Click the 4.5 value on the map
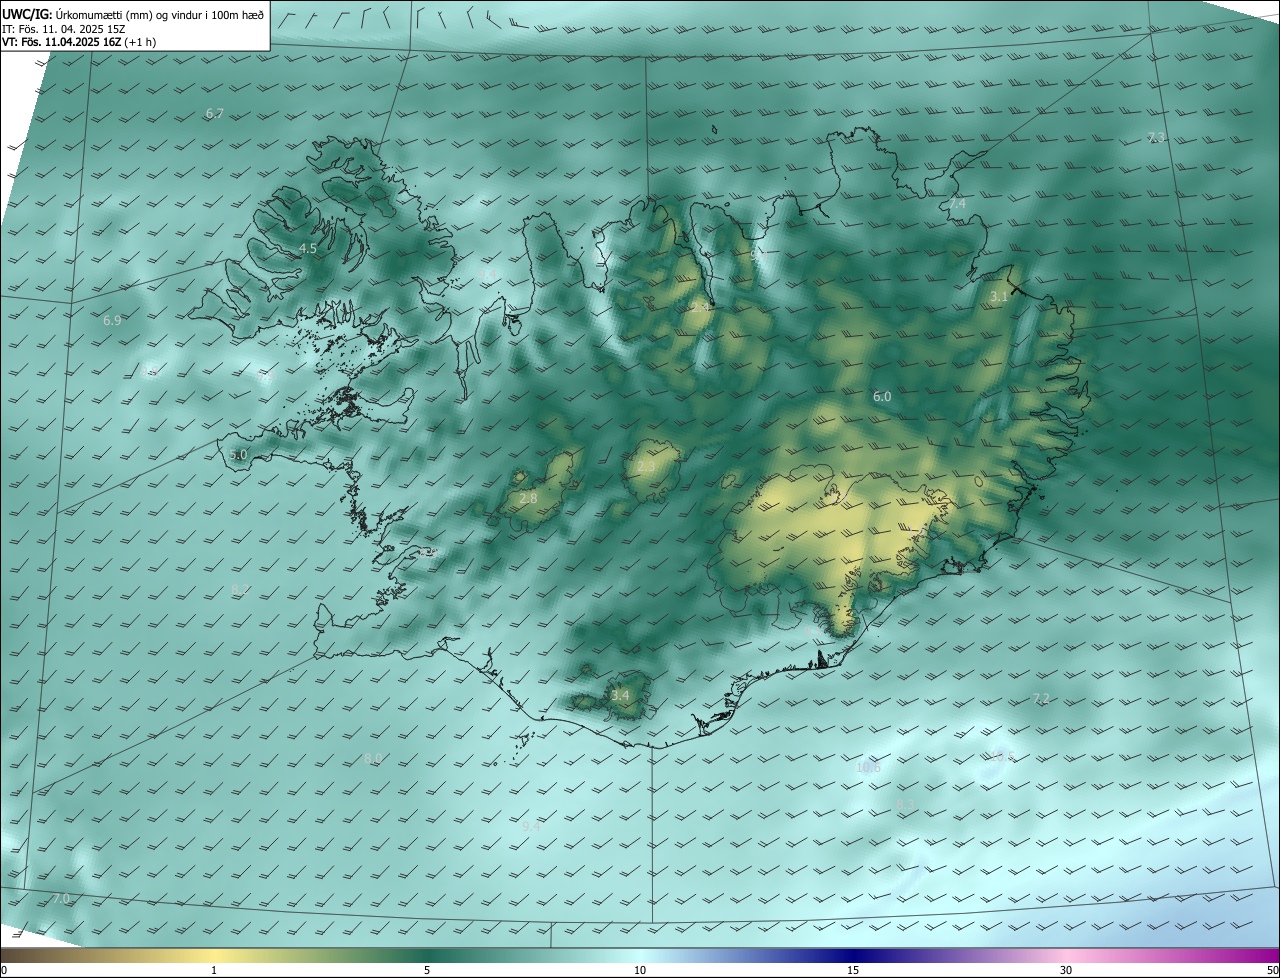This screenshot has height=978, width=1280. click(308, 248)
